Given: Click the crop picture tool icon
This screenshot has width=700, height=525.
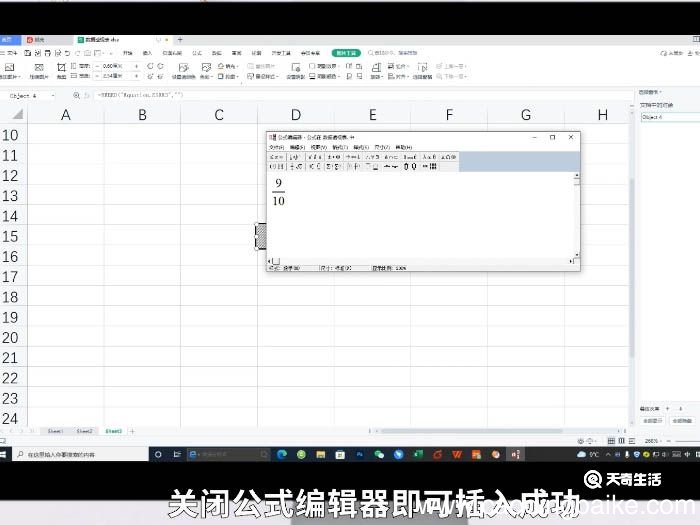Looking at the screenshot, I should 61,67.
